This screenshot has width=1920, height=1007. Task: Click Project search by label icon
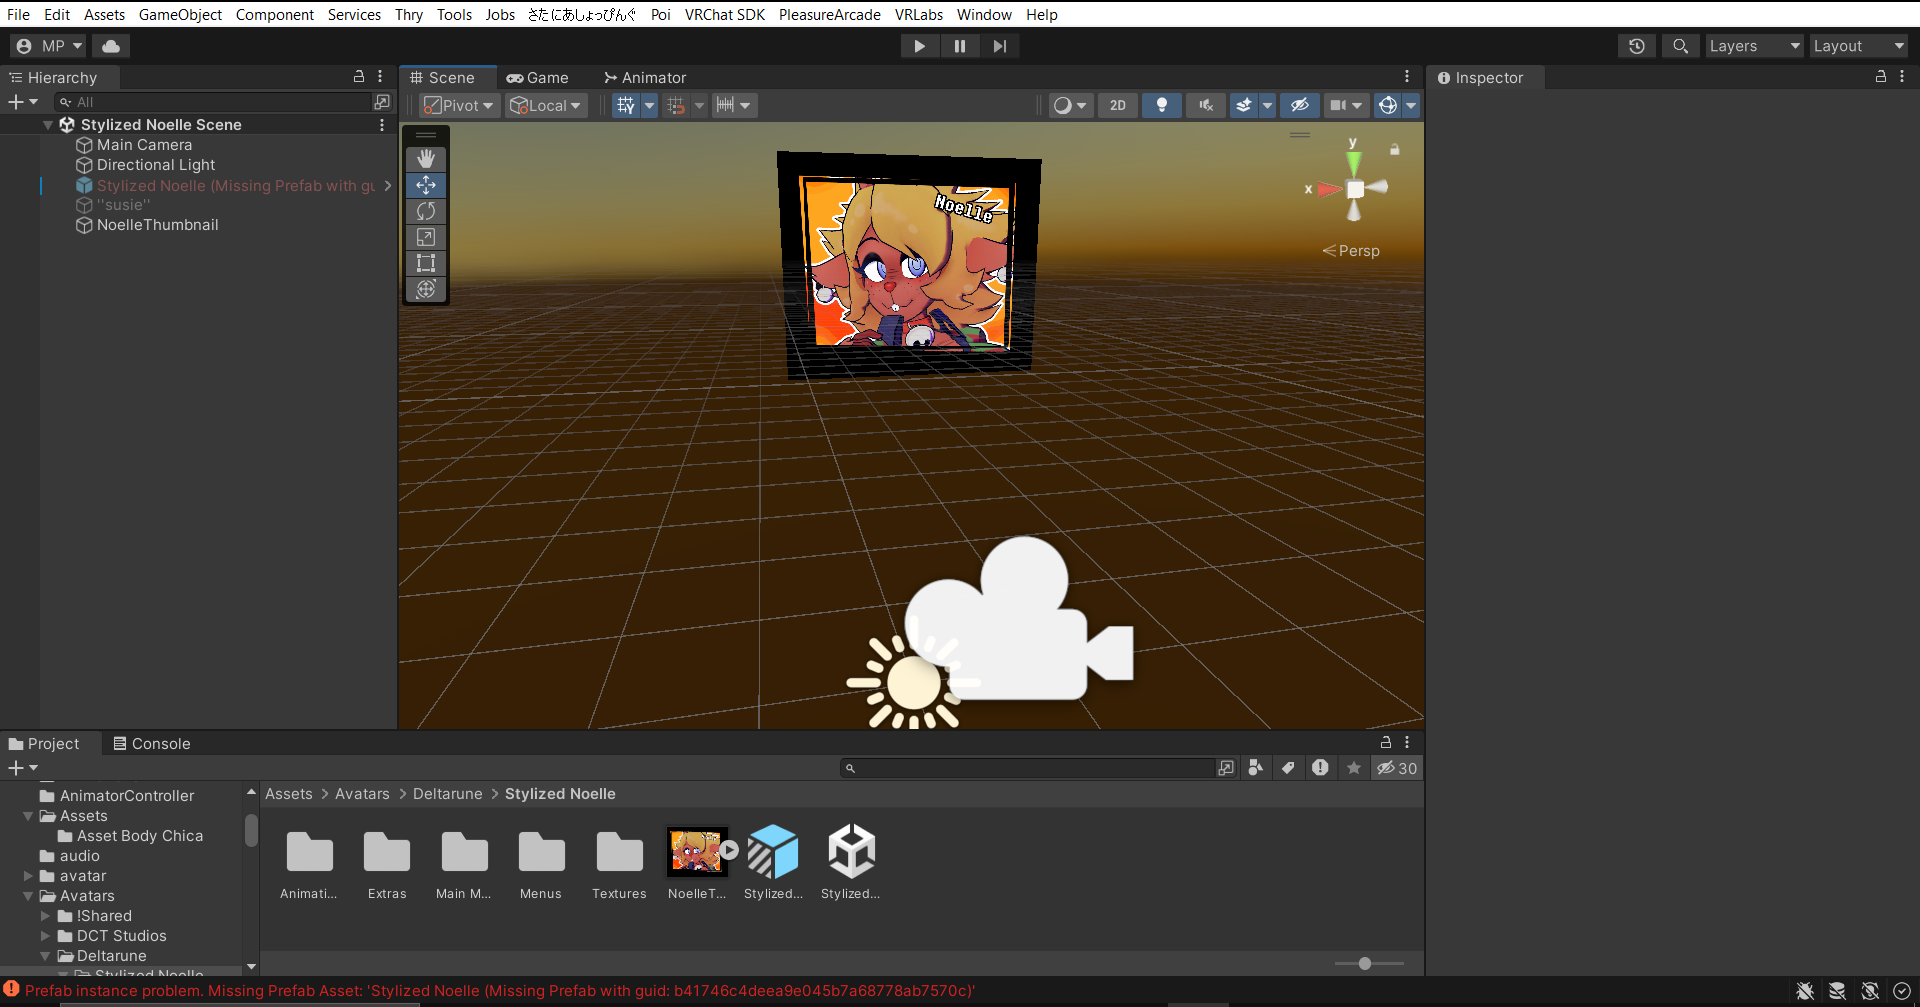1288,768
